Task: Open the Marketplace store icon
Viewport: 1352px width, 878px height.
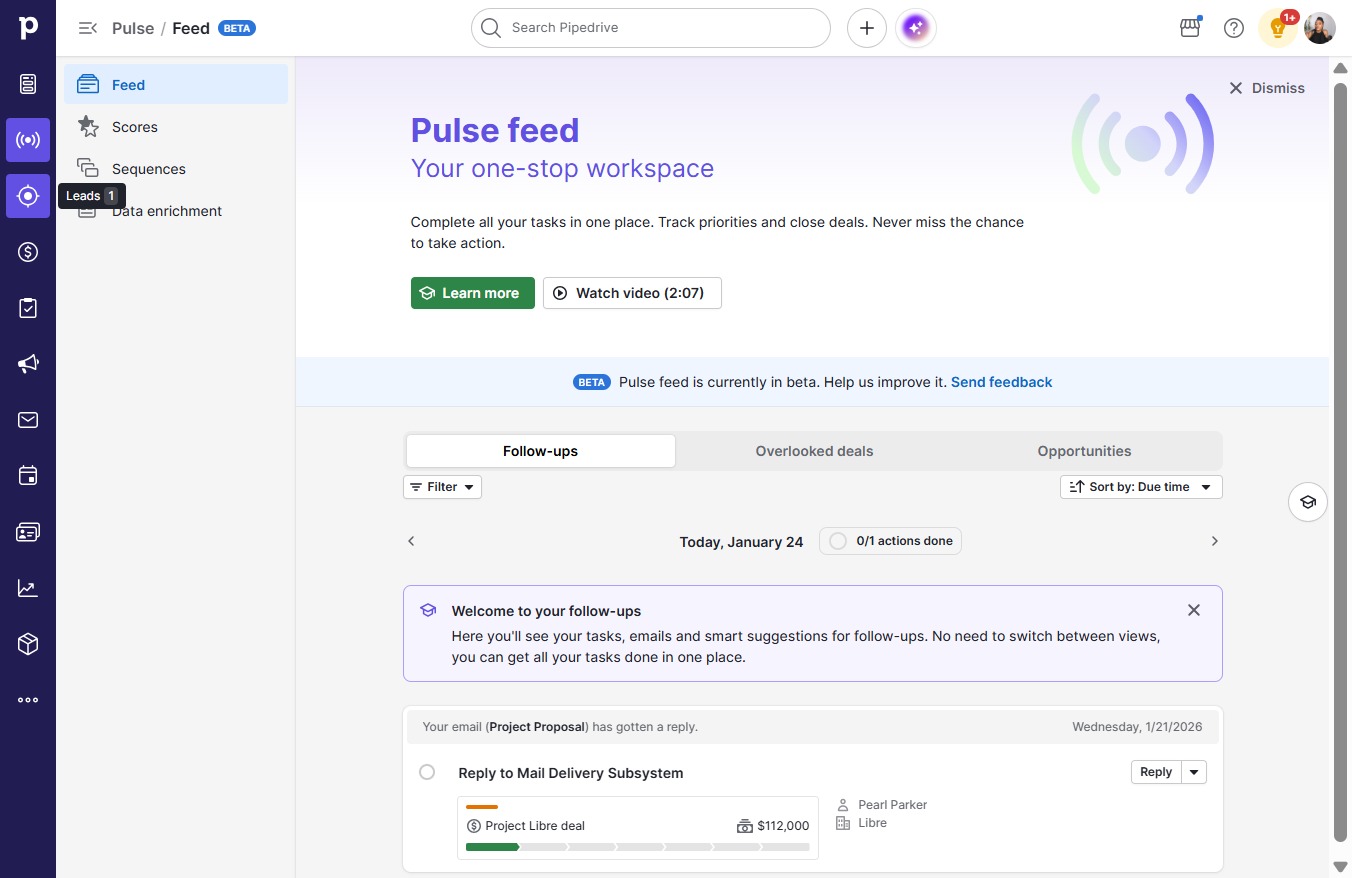Action: click(1190, 28)
